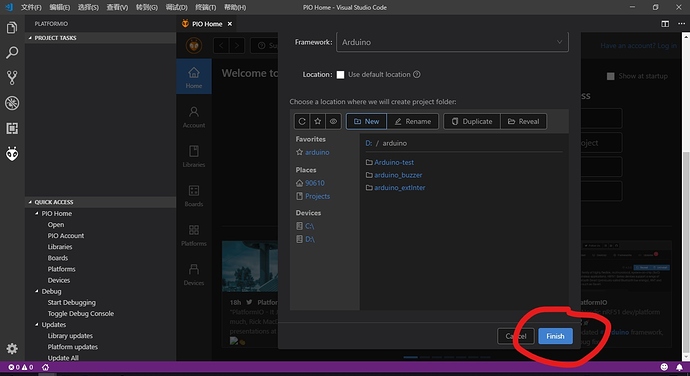Open the Libraries section in the PIO sidebar
Image resolution: width=690 pixels, height=376 pixels.
[194, 156]
